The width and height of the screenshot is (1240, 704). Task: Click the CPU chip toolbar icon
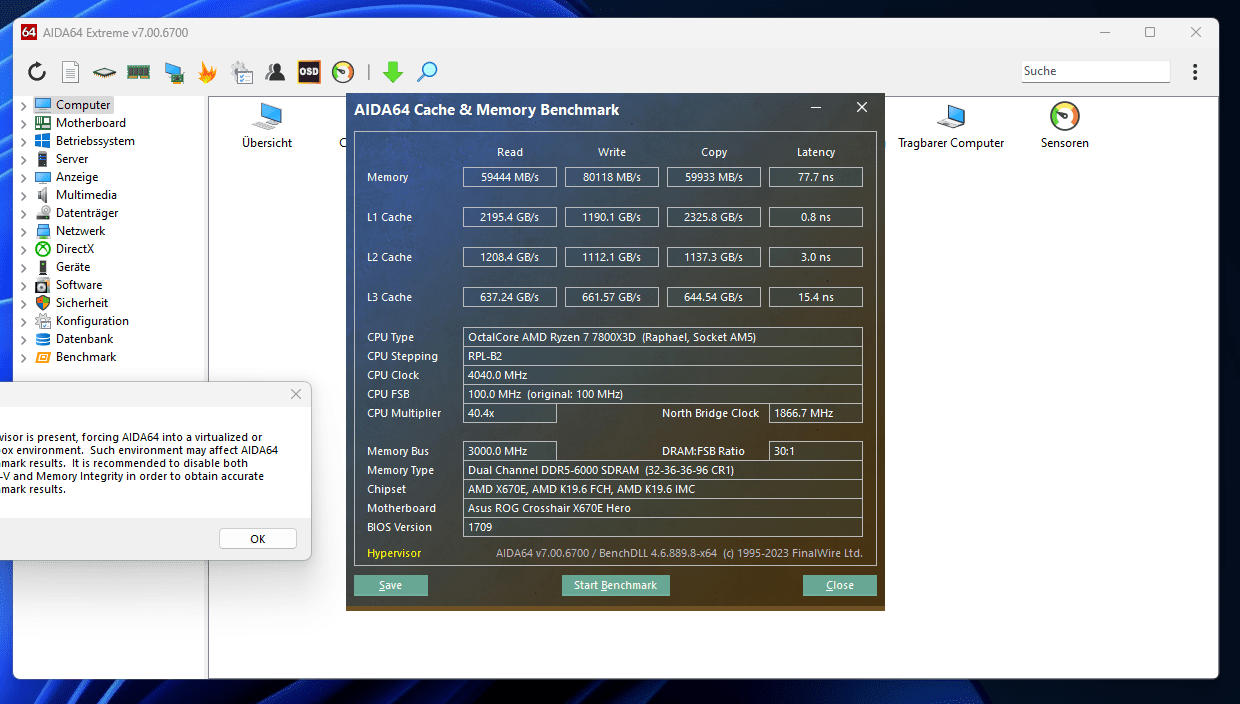pos(104,72)
